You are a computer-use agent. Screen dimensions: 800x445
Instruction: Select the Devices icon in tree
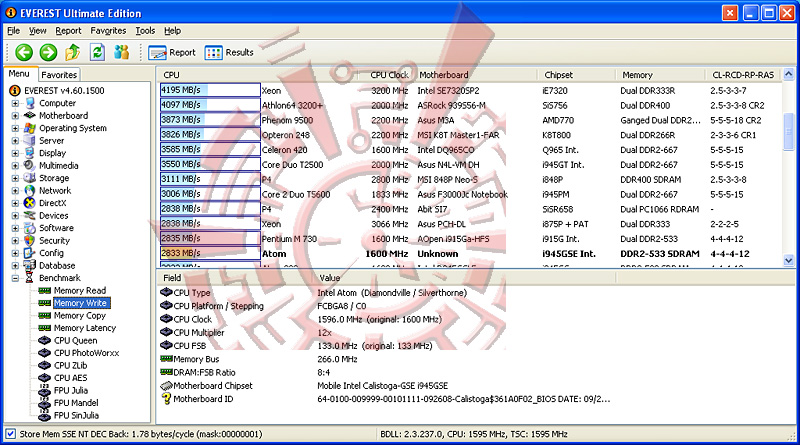pyautogui.click(x=30, y=215)
